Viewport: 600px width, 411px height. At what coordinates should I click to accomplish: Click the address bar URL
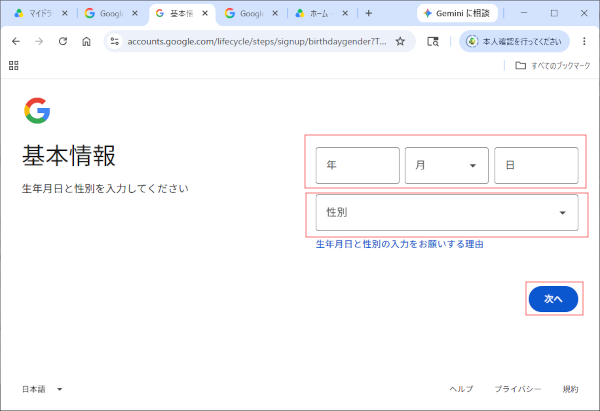(256, 41)
